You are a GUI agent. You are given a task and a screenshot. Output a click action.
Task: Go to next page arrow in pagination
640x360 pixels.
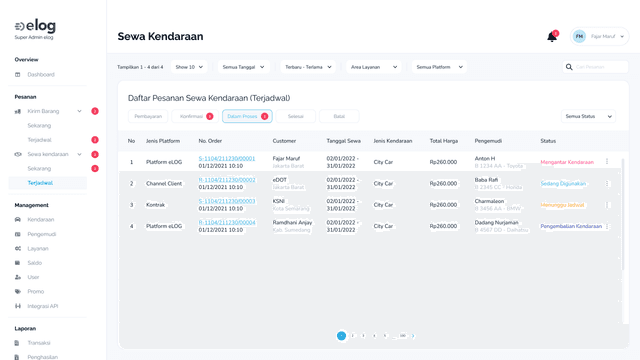pos(413,336)
